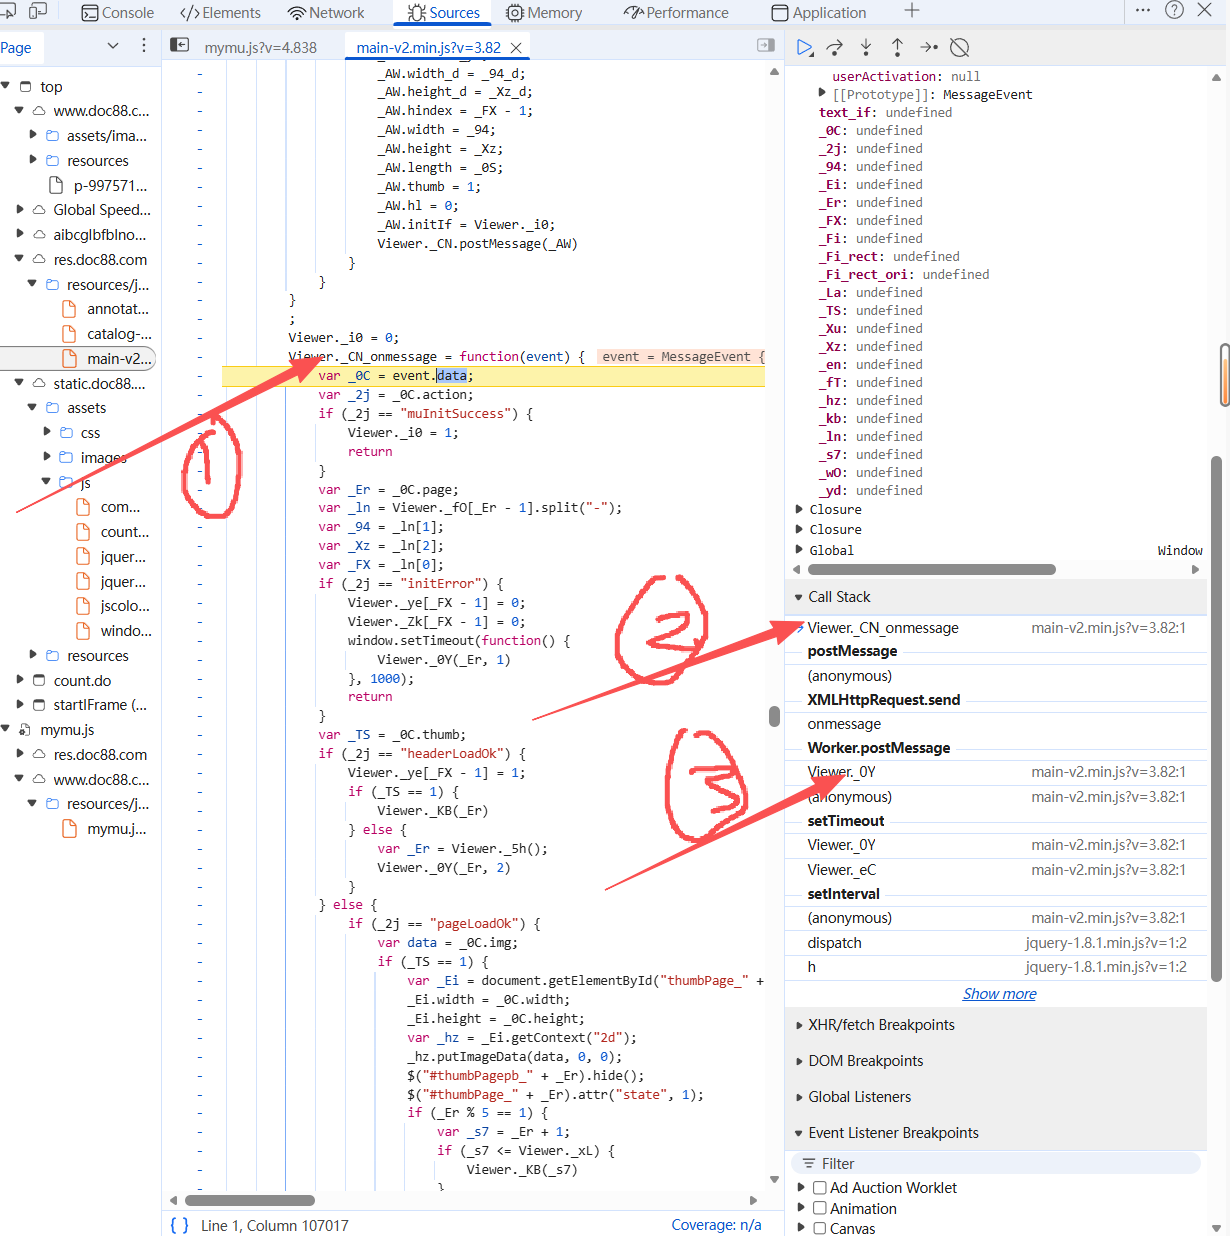Image resolution: width=1230 pixels, height=1236 pixels.
Task: Tick the Canvas event listener checkbox
Action: (x=819, y=1228)
